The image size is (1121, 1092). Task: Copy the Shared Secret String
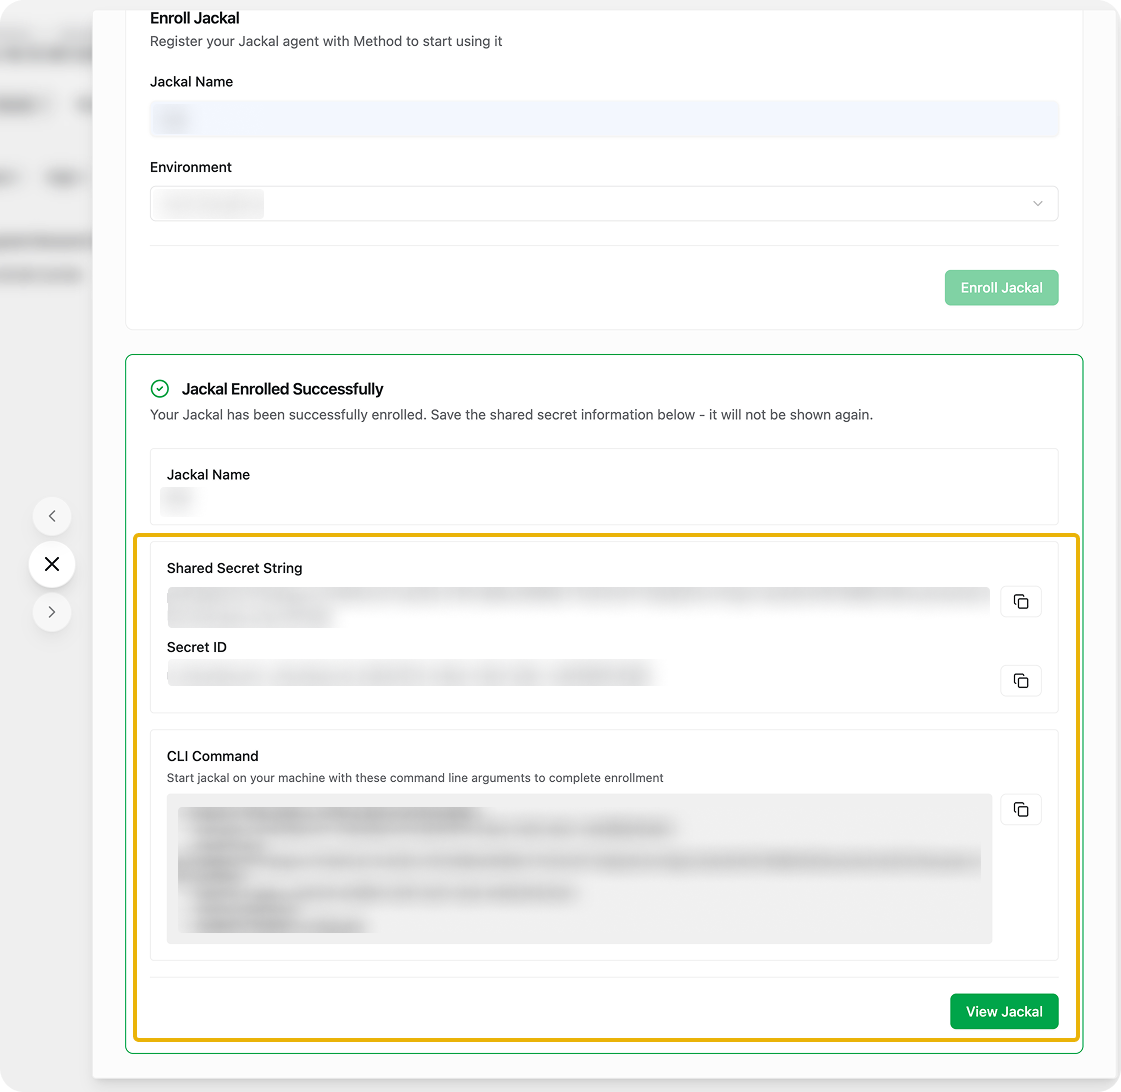pos(1020,602)
